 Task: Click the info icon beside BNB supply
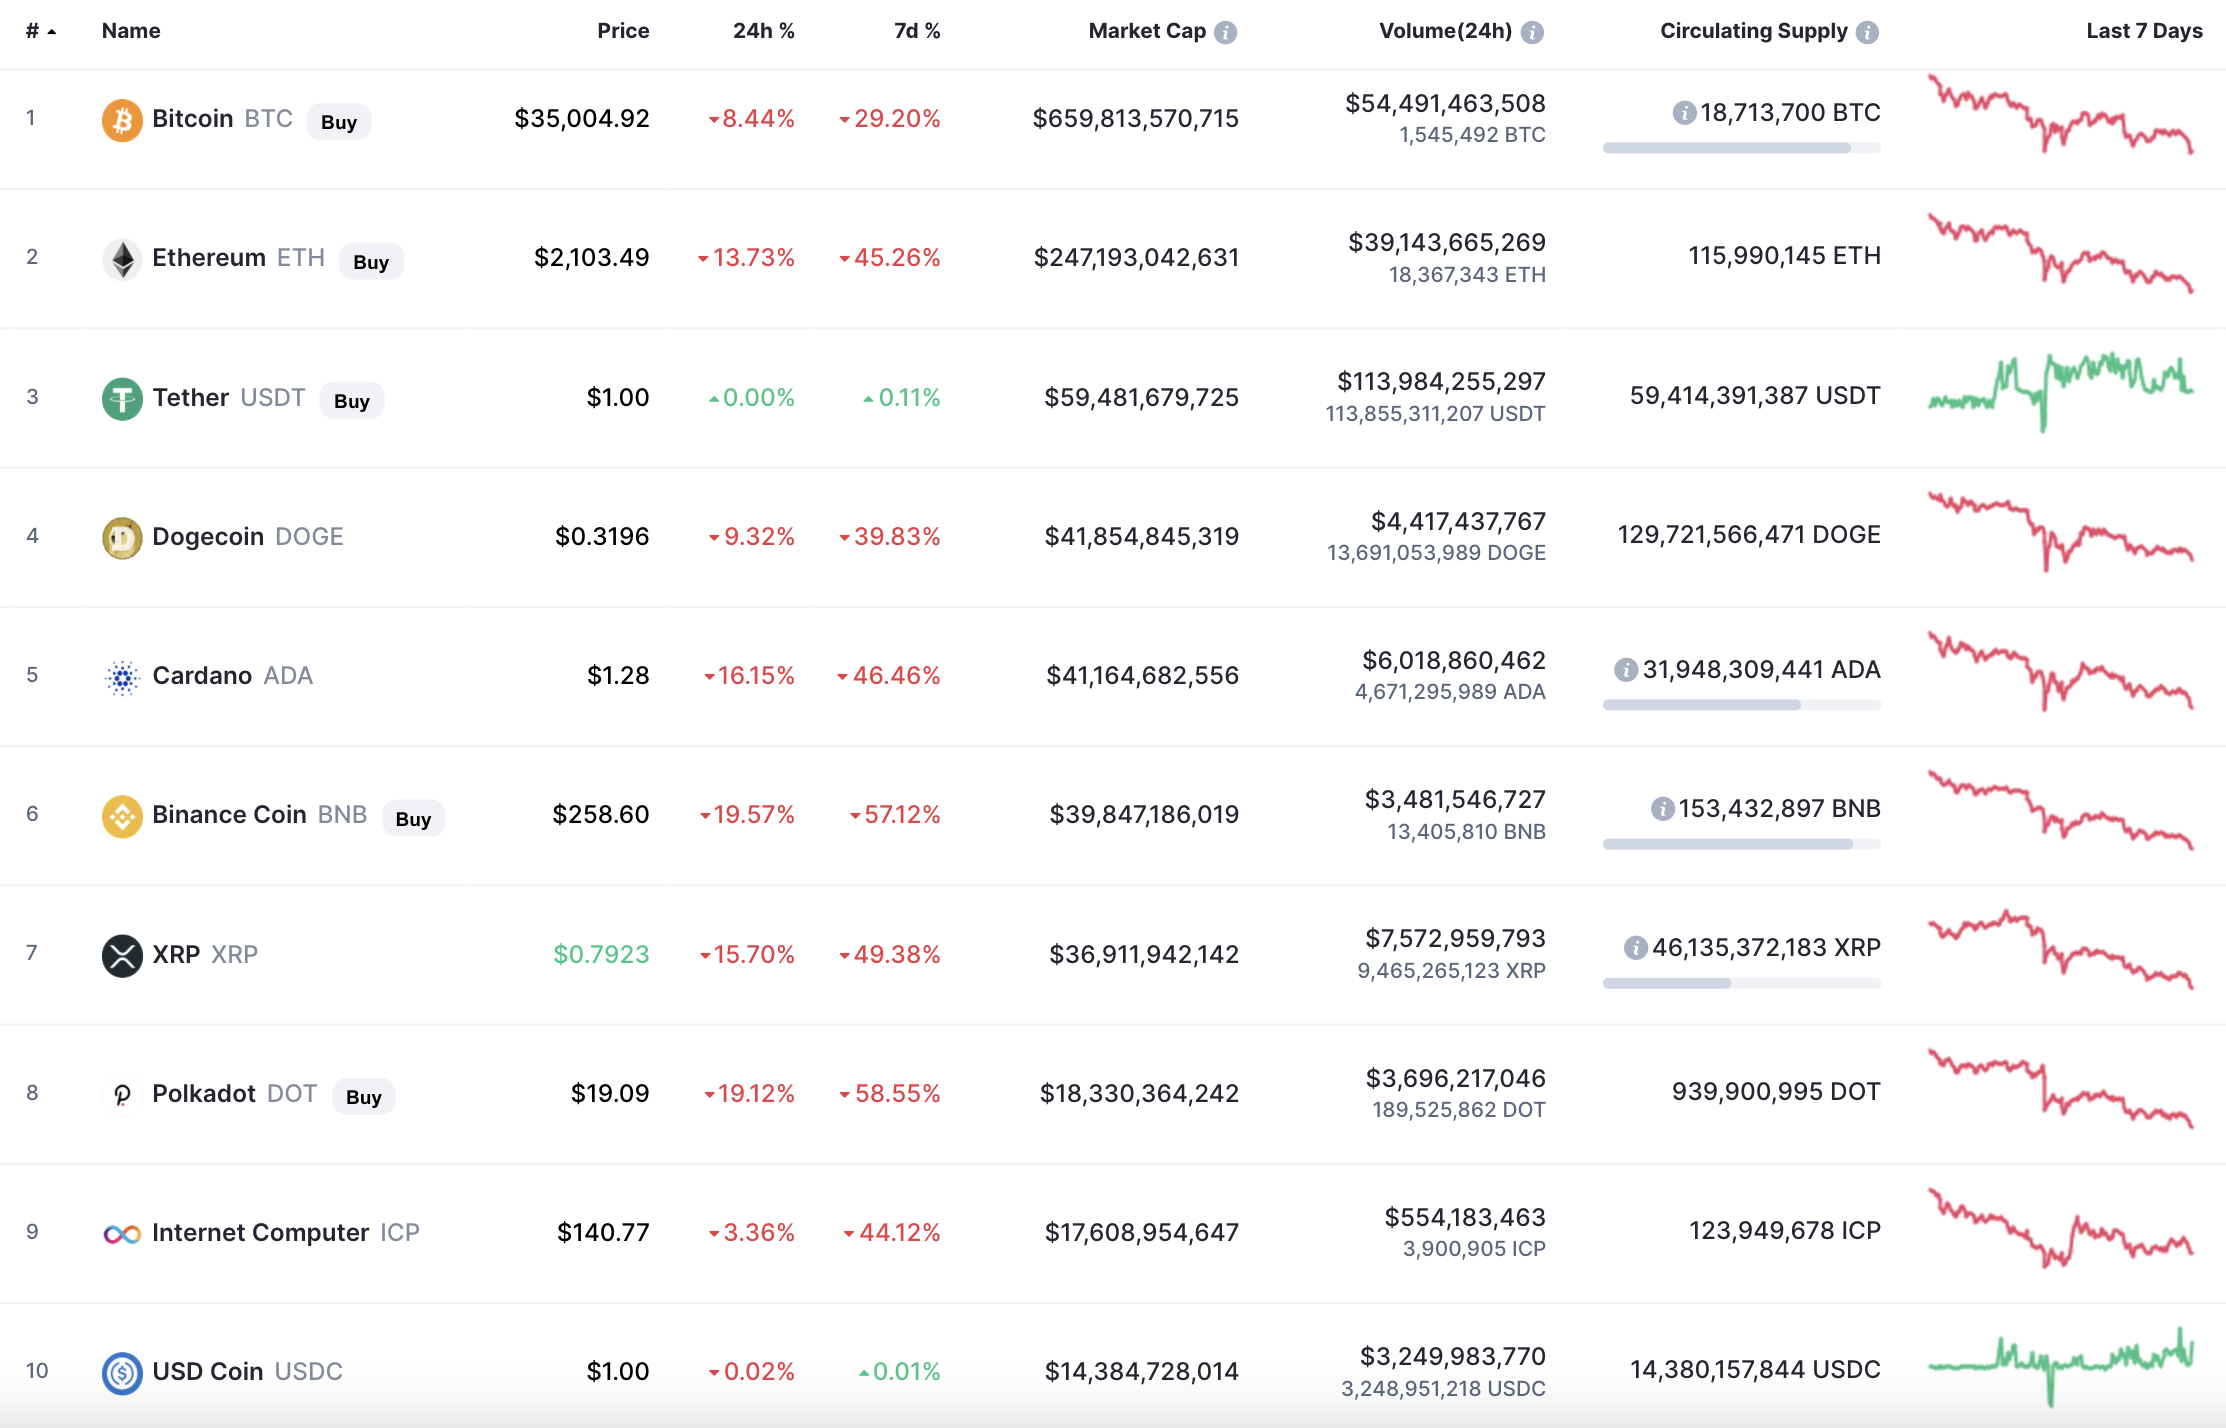pyautogui.click(x=1662, y=809)
